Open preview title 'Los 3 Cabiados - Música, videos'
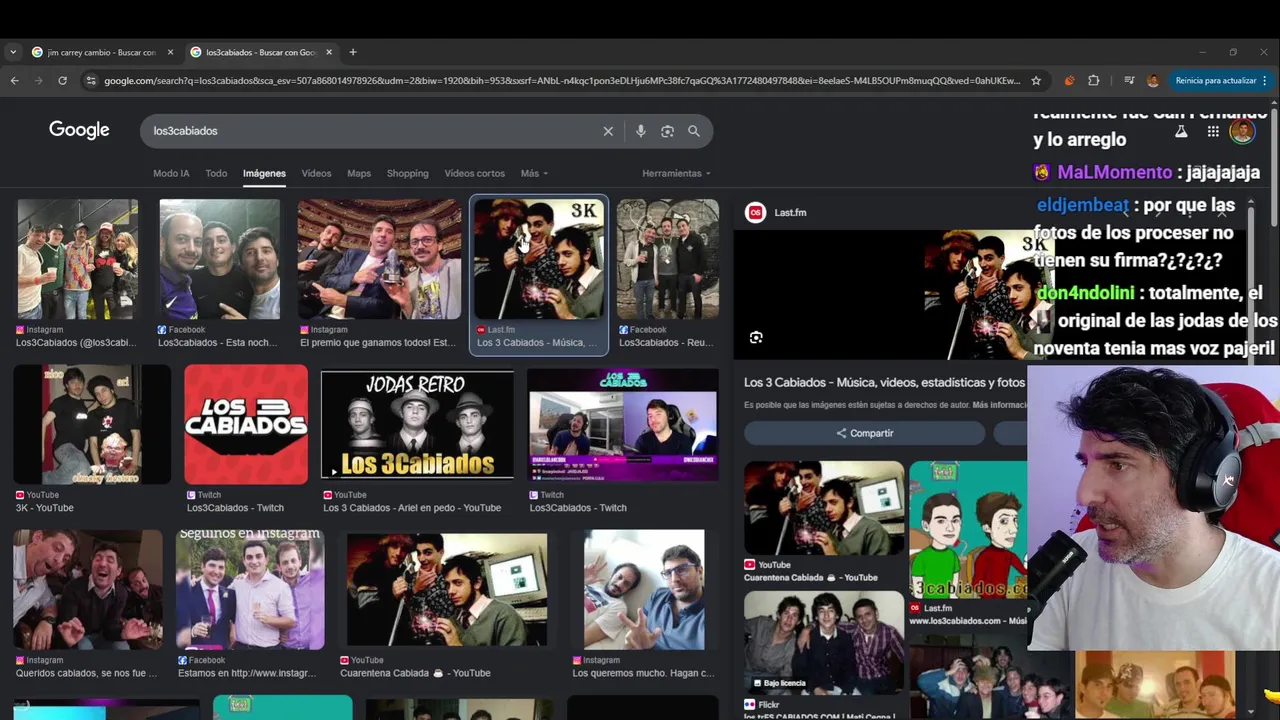1280x720 pixels. click(885, 382)
